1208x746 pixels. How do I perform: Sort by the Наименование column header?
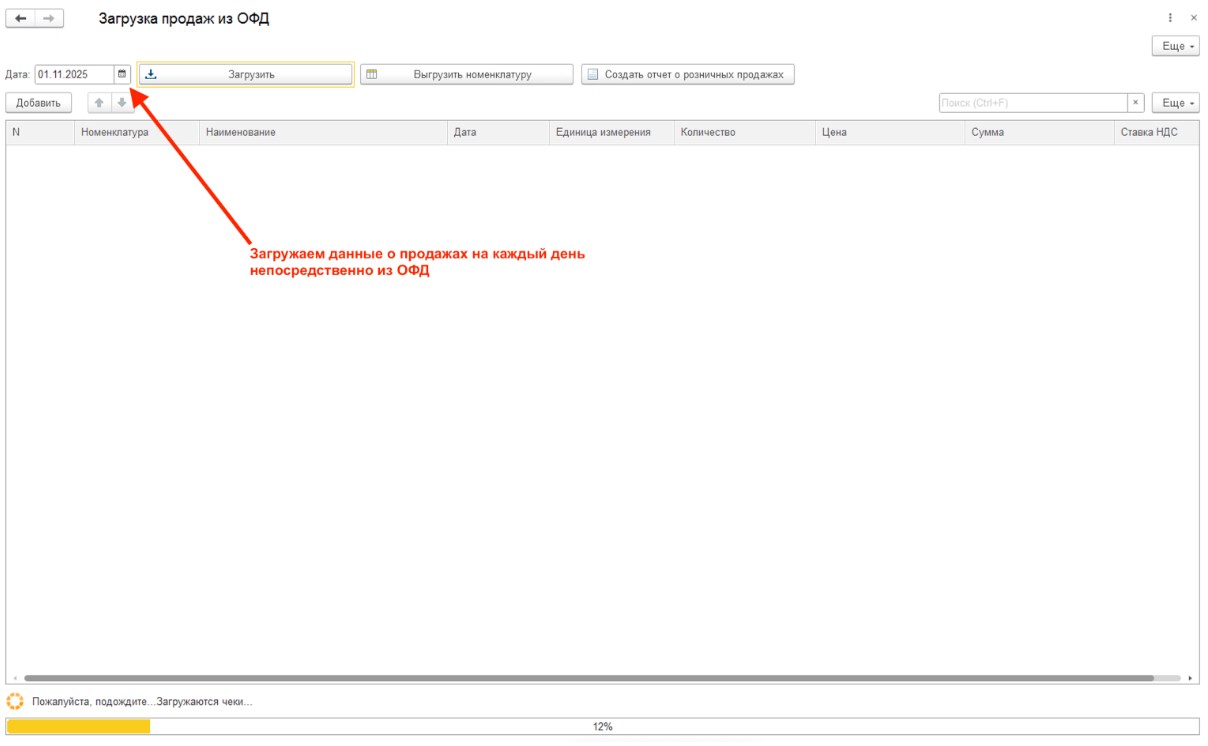click(323, 132)
